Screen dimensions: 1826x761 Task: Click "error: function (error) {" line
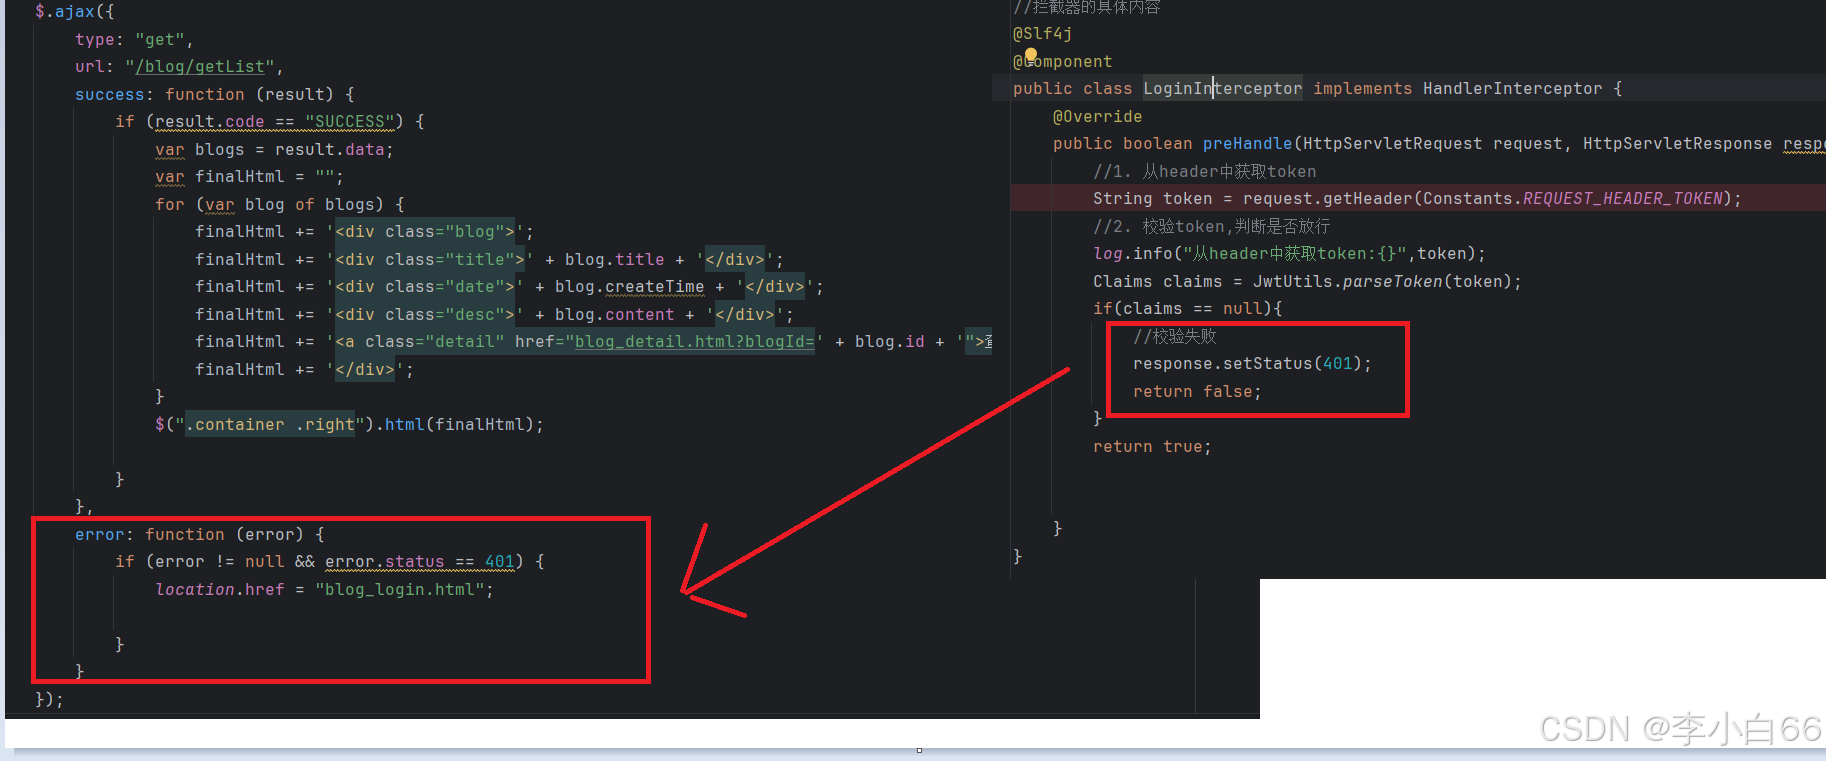click(199, 535)
